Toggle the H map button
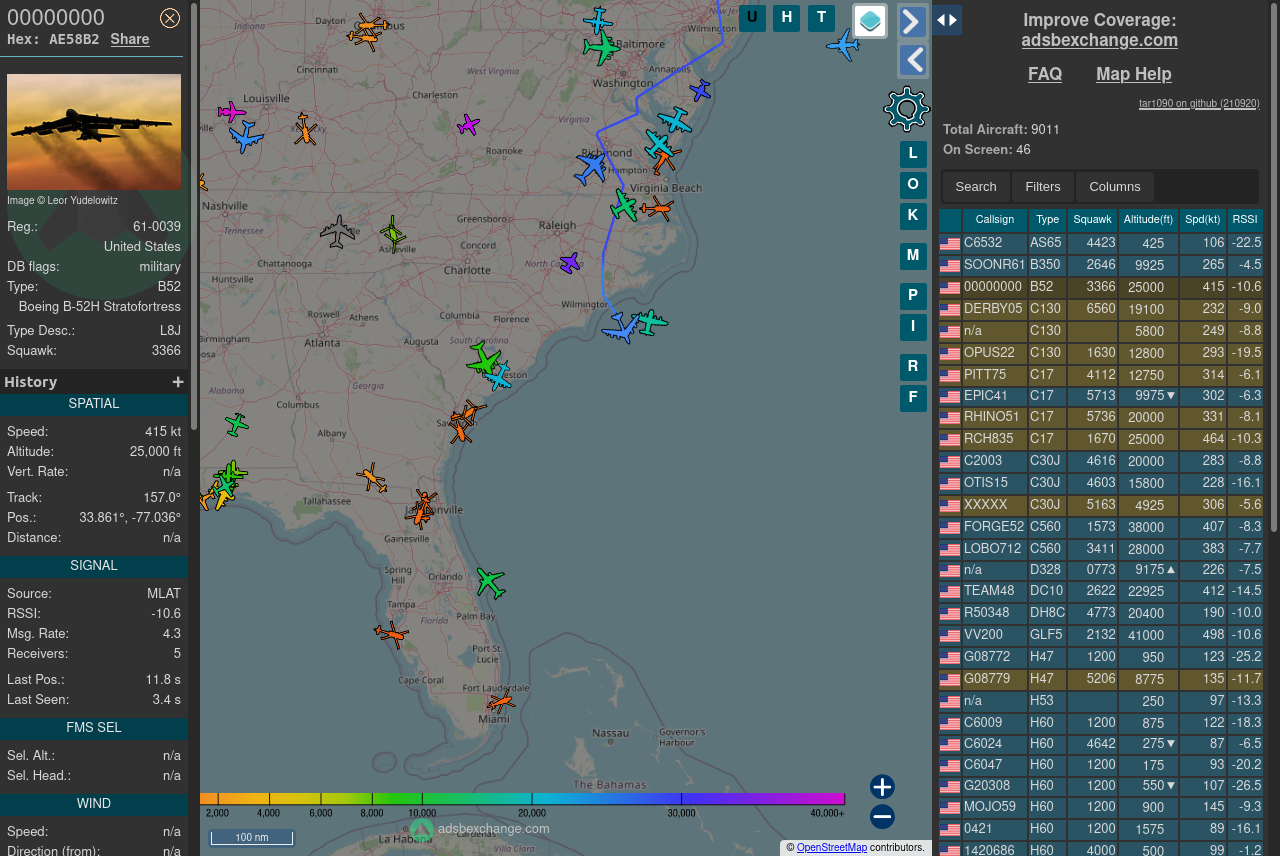This screenshot has height=856, width=1280. 787,17
